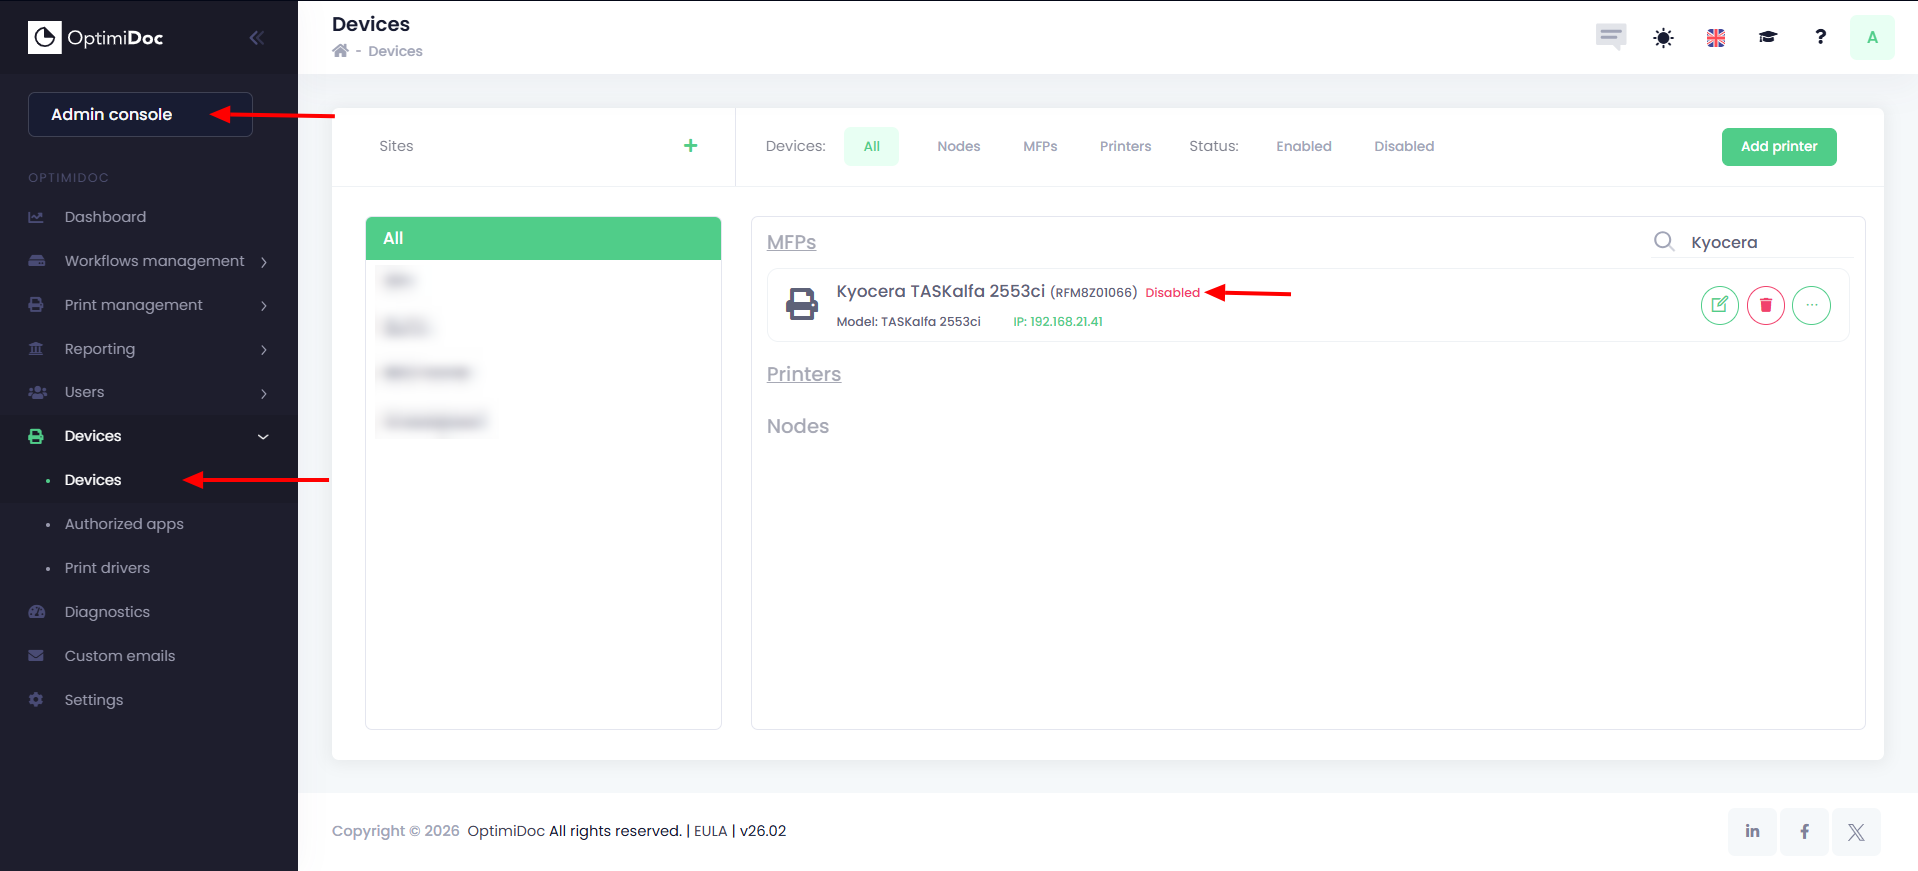Toggle light/dark theme sun icon

click(x=1663, y=38)
